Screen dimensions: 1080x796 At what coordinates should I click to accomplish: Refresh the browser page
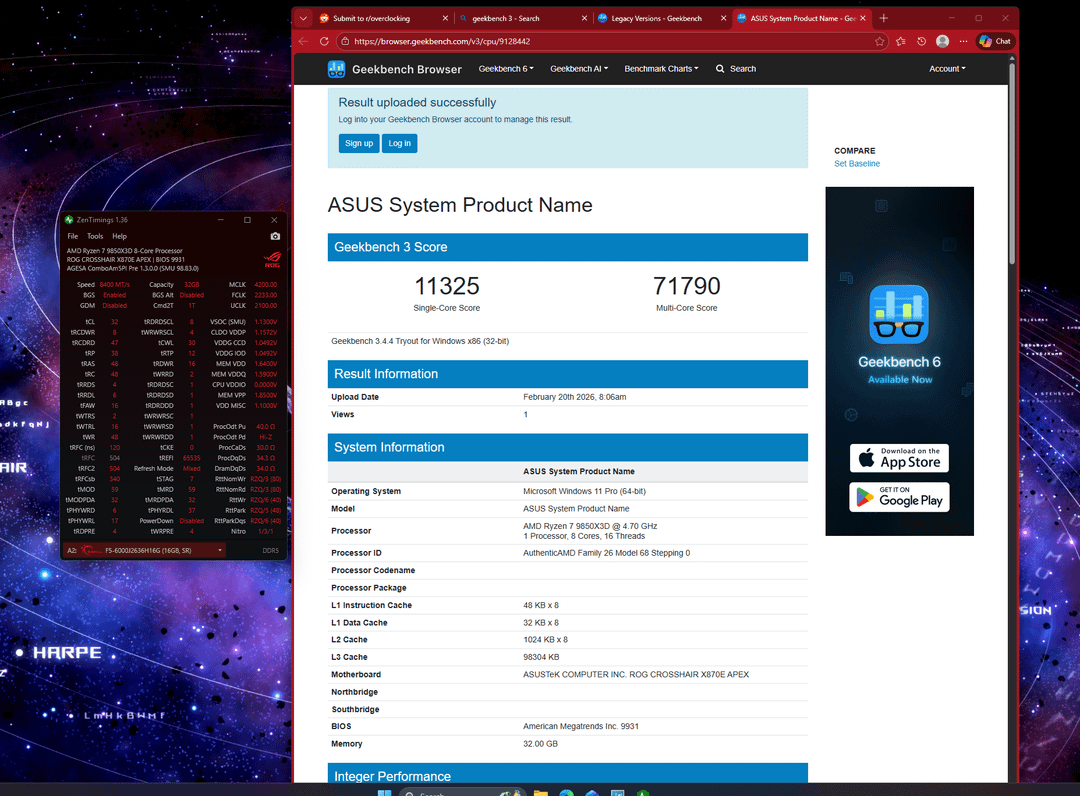pos(324,41)
